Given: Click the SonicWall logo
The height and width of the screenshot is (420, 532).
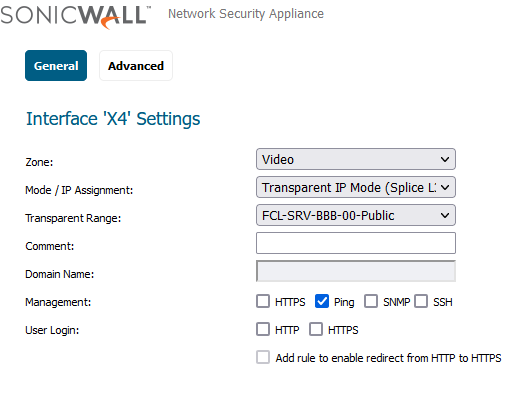Looking at the screenshot, I should coord(76,17).
